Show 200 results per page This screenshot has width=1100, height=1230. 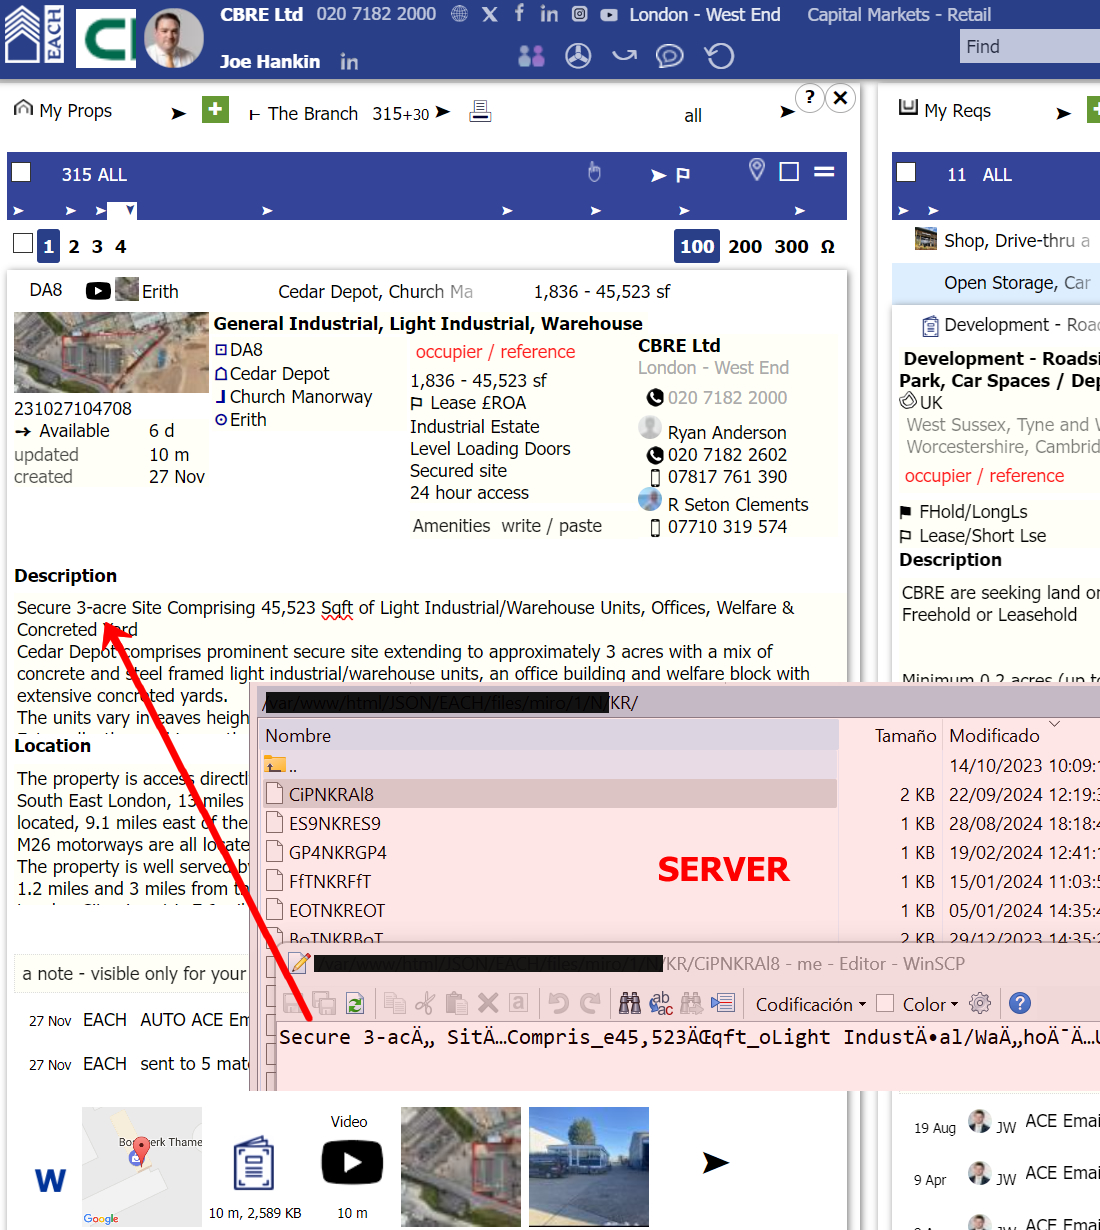(745, 246)
